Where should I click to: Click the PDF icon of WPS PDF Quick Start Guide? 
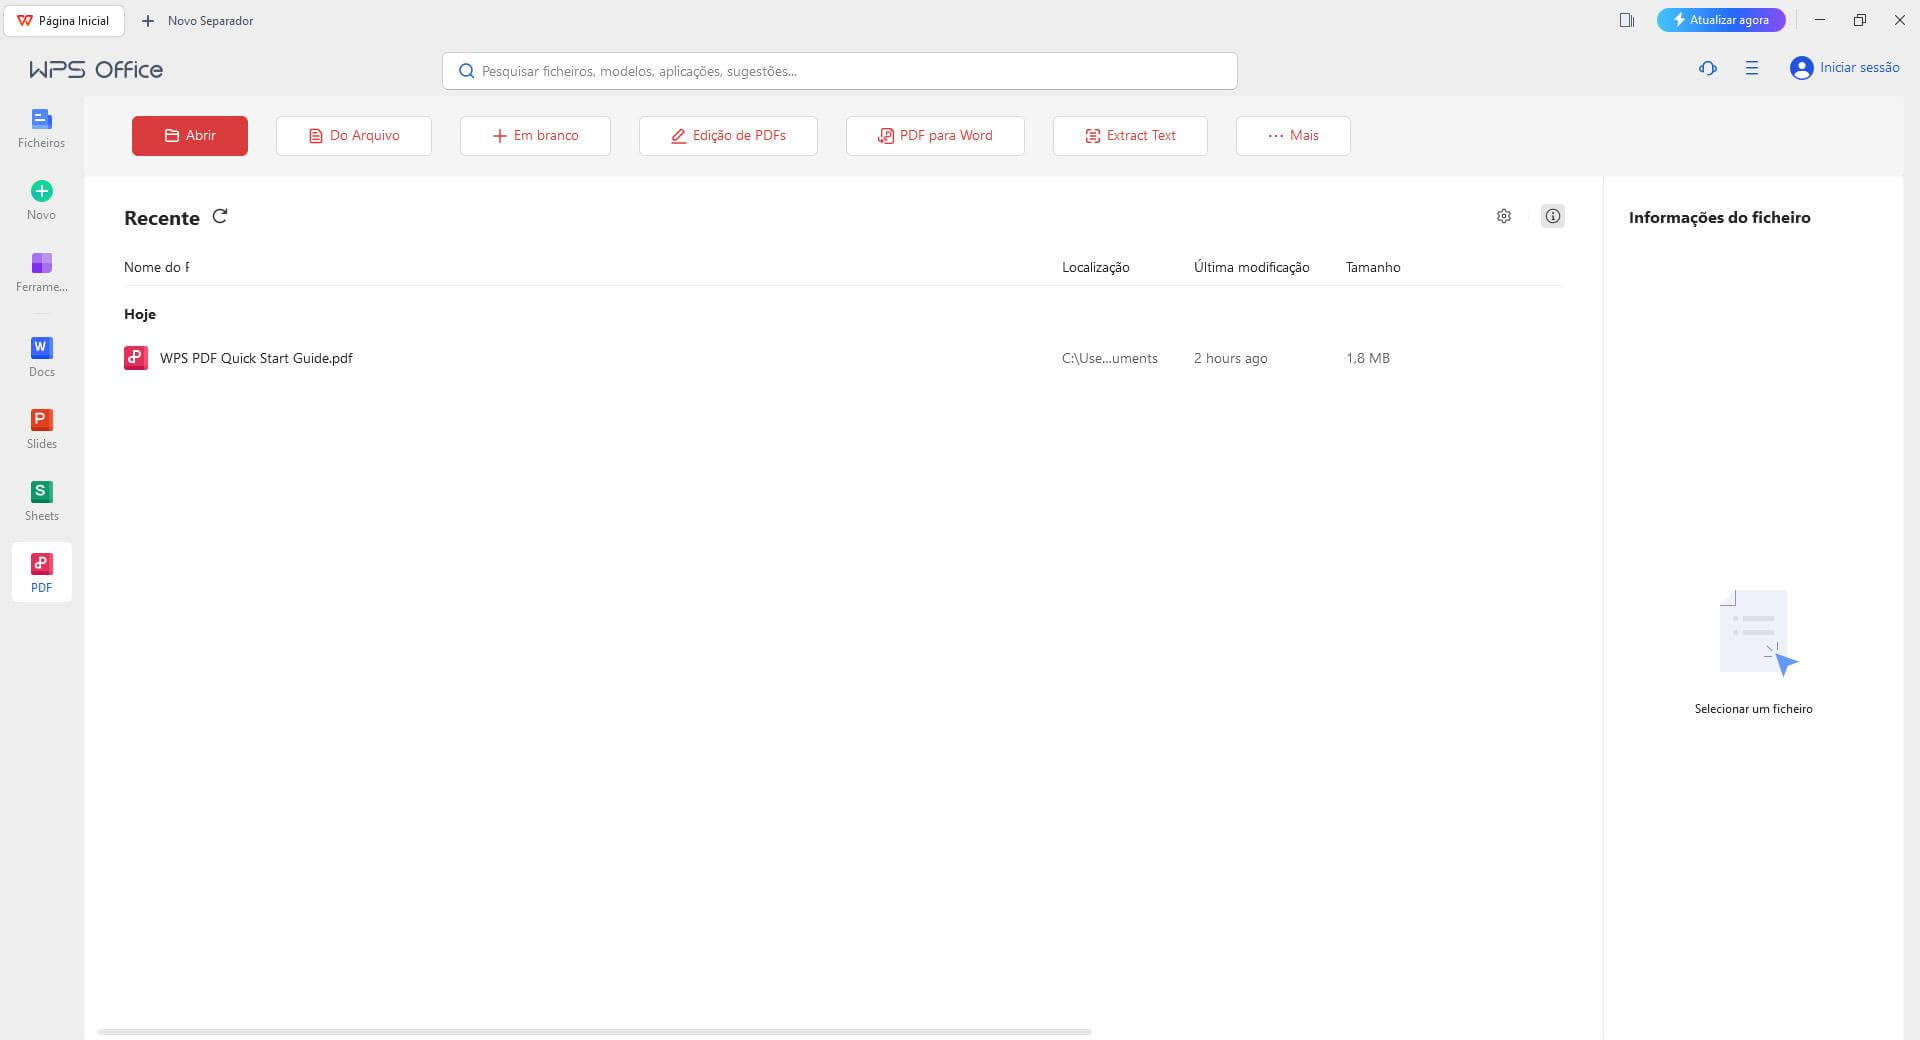tap(136, 358)
